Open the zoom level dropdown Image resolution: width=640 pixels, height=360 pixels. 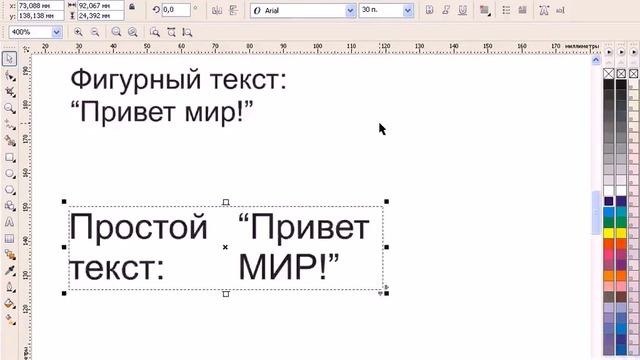click(57, 32)
